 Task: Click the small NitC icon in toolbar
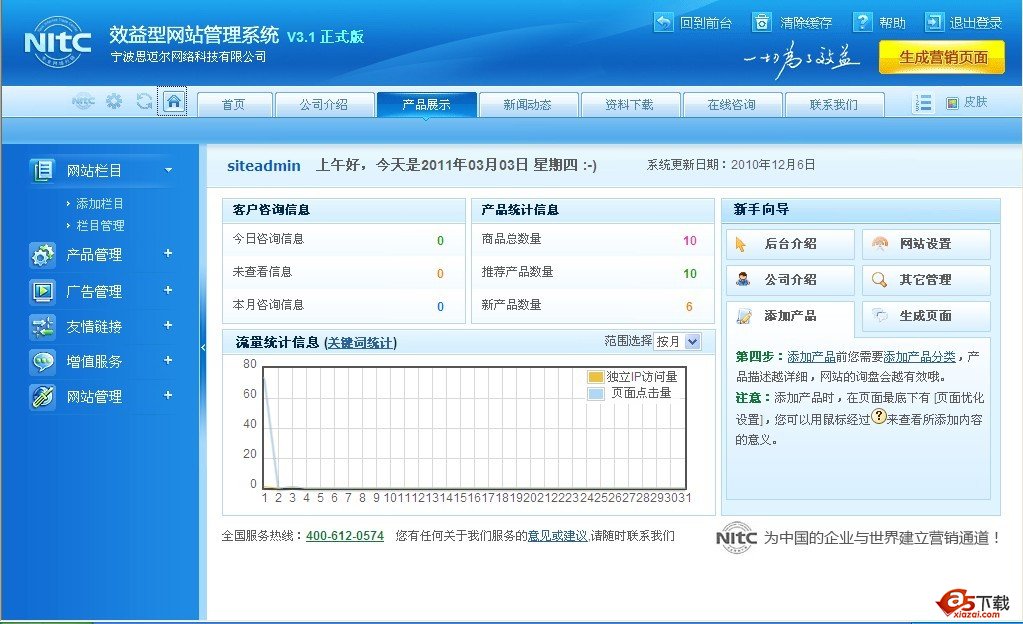(83, 102)
